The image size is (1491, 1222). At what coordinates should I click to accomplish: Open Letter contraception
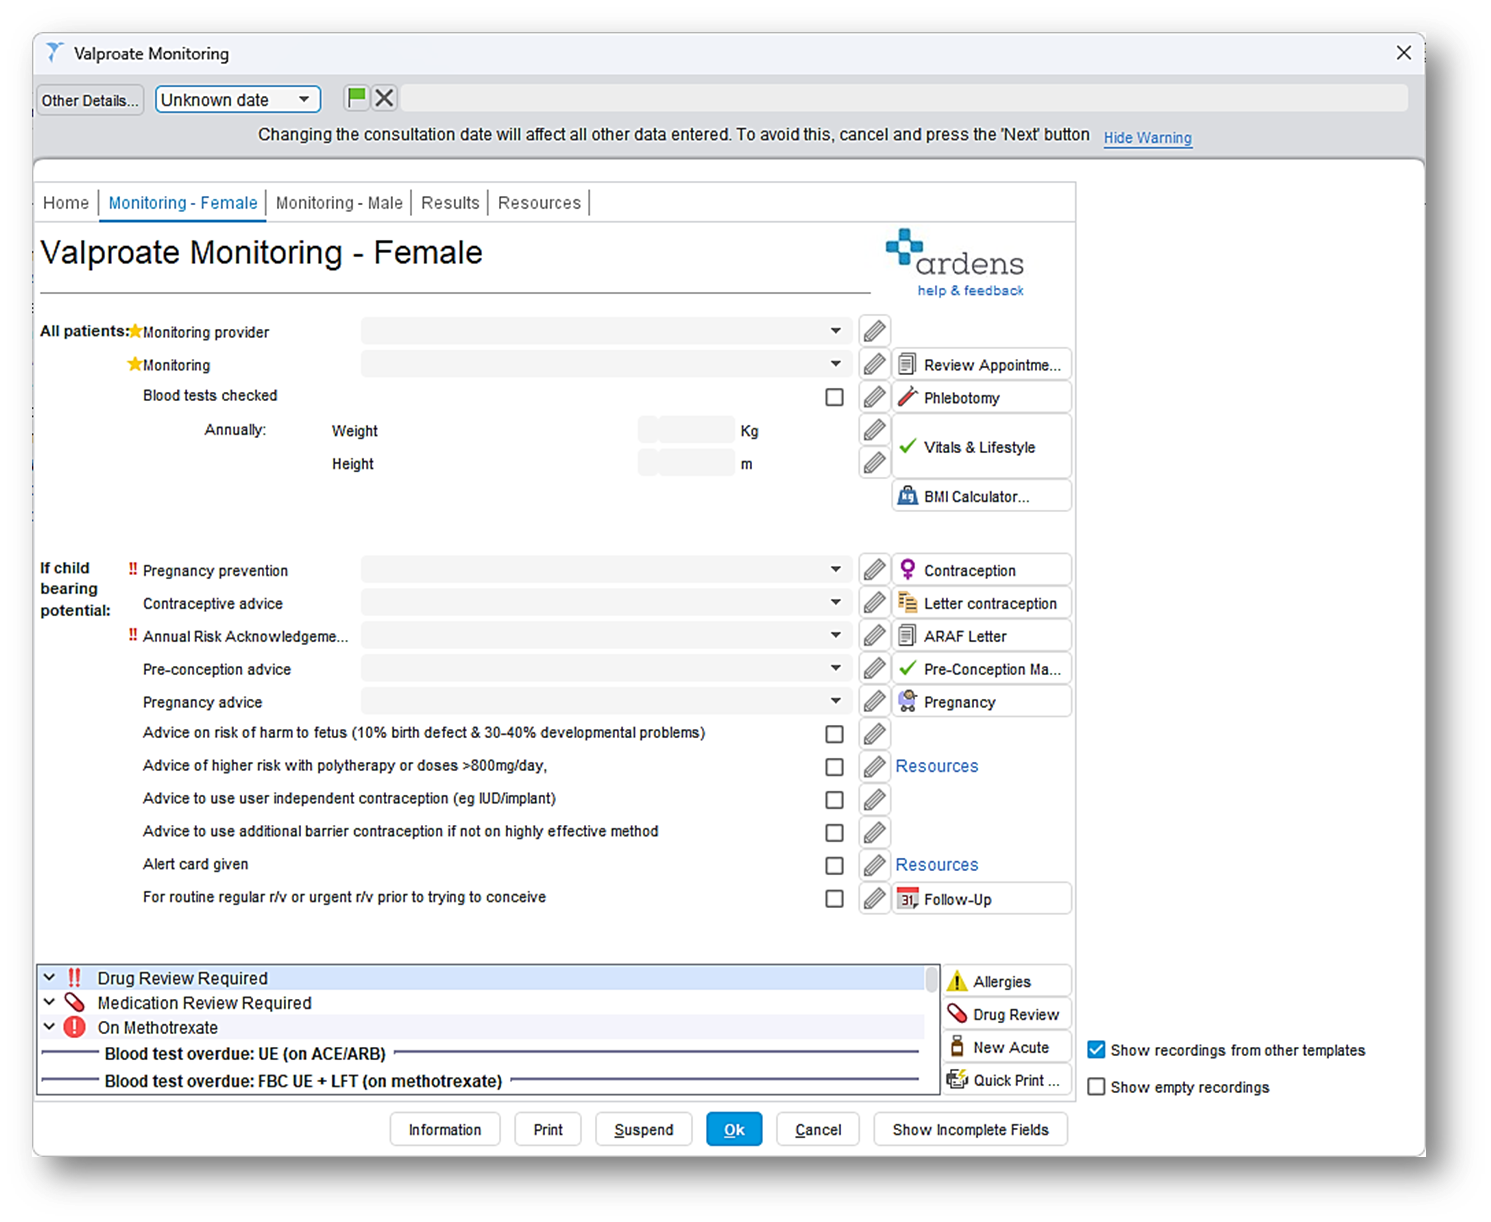click(x=981, y=603)
